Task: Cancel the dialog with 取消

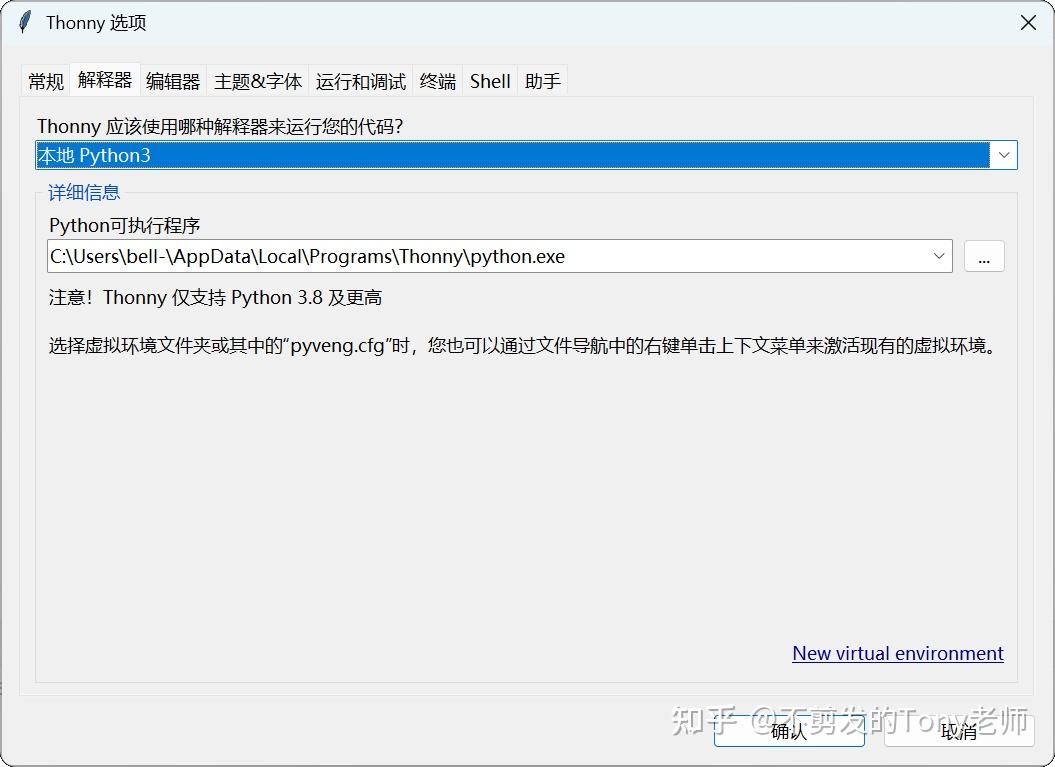Action: click(957, 732)
